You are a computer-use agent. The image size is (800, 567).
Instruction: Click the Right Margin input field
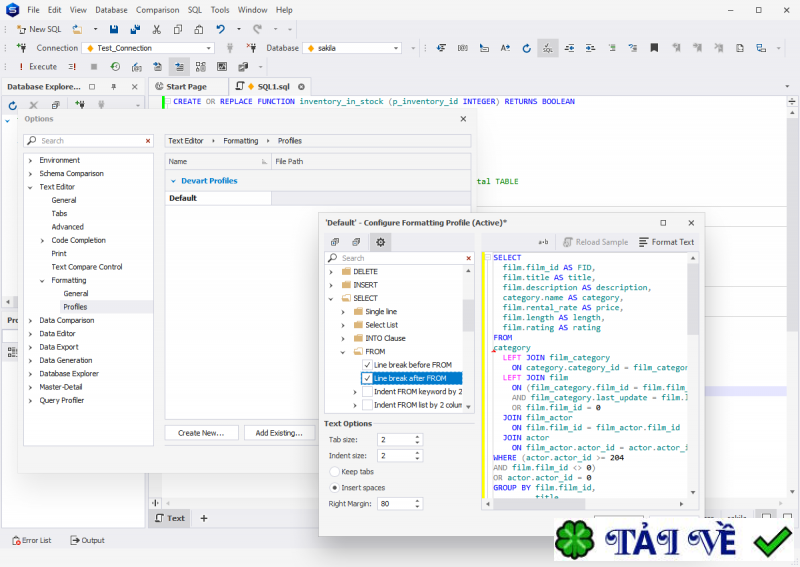tap(394, 504)
